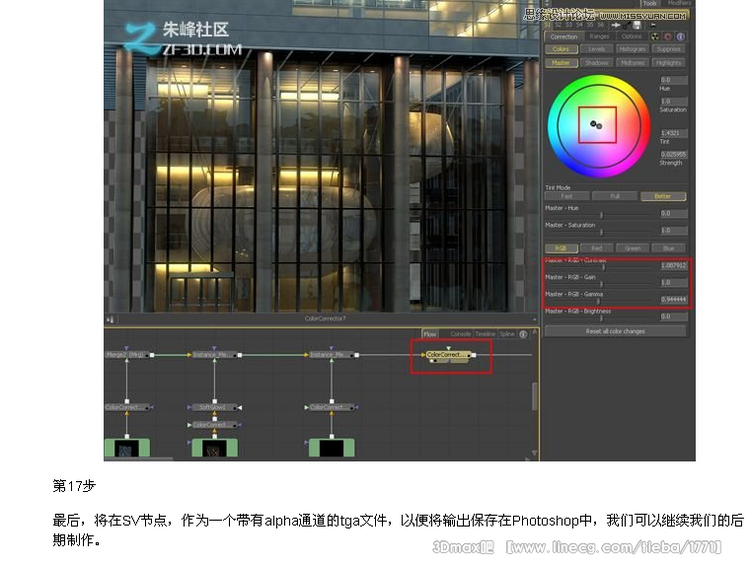Click the flow view top scroll-up arrow
The height and width of the screenshot is (564, 750).
tap(534, 331)
